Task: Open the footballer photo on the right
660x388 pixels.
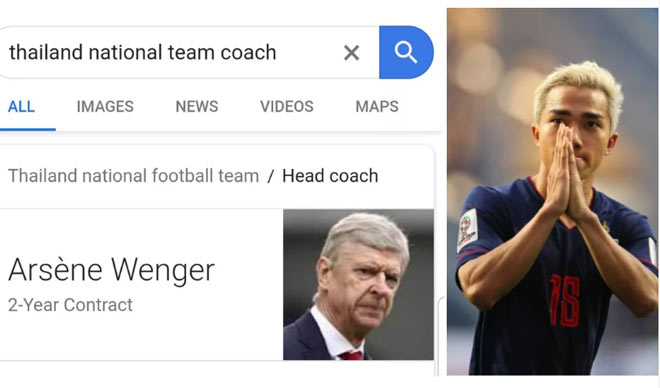Action: [552, 191]
